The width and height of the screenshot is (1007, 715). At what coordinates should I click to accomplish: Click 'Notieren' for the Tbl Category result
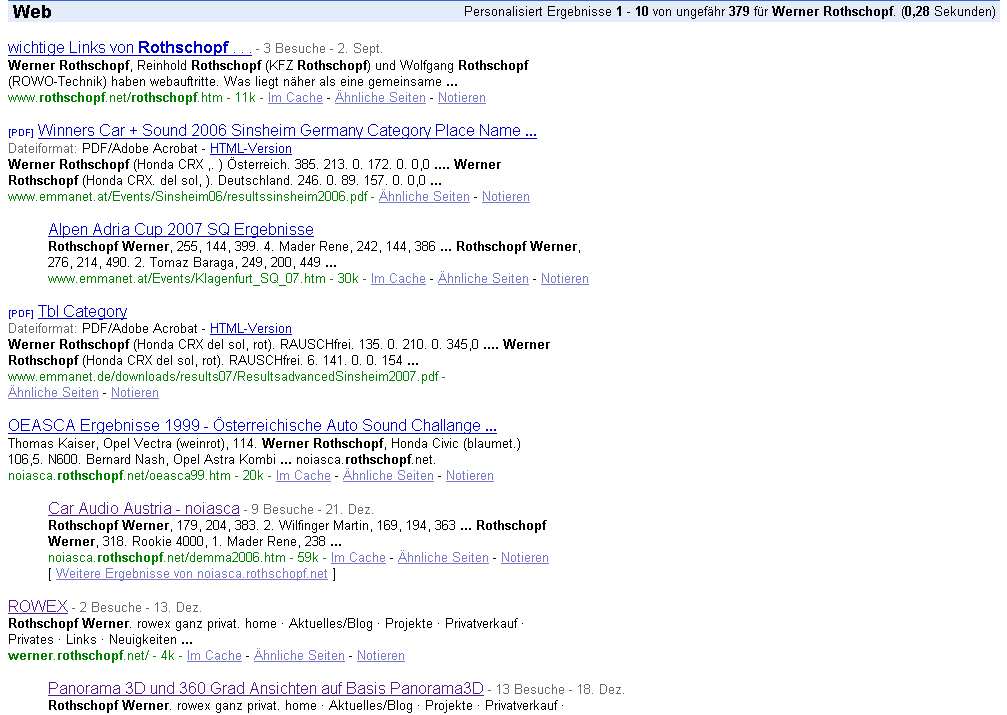135,393
